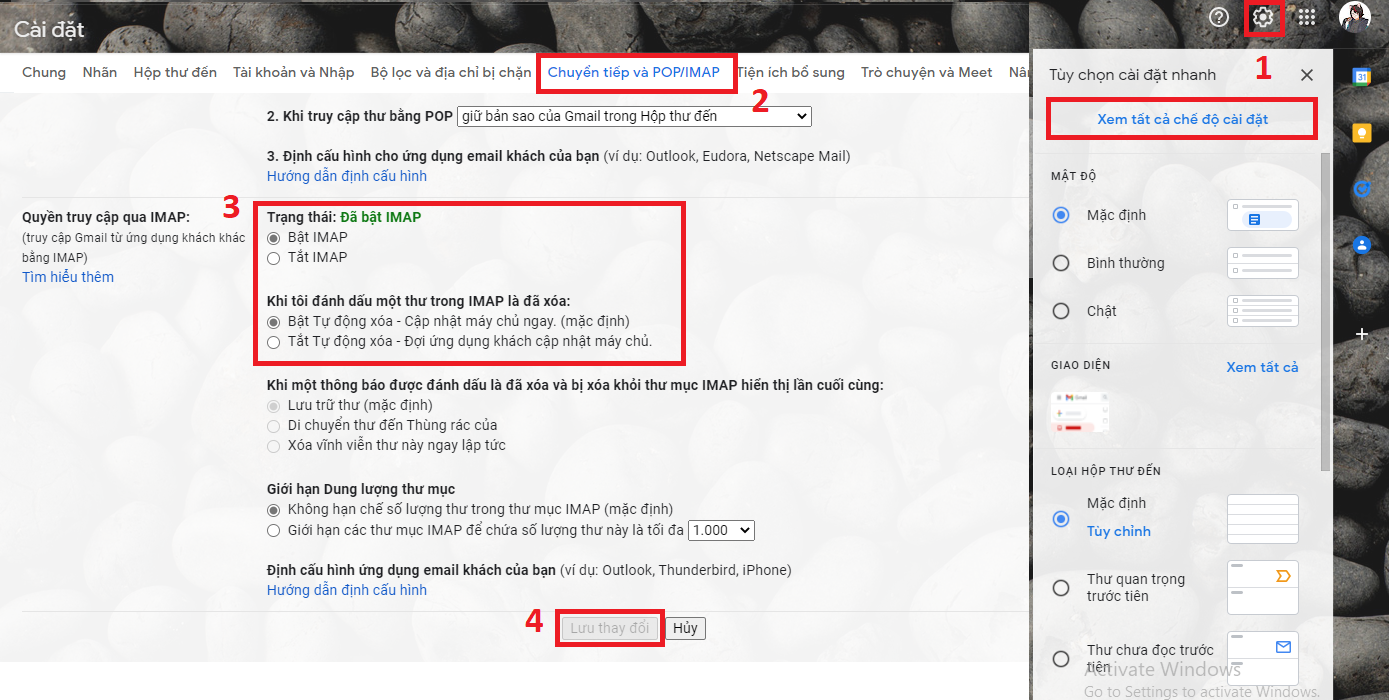Open Google Contacts in side panel
This screenshot has height=700, width=1390.
click(x=1361, y=244)
